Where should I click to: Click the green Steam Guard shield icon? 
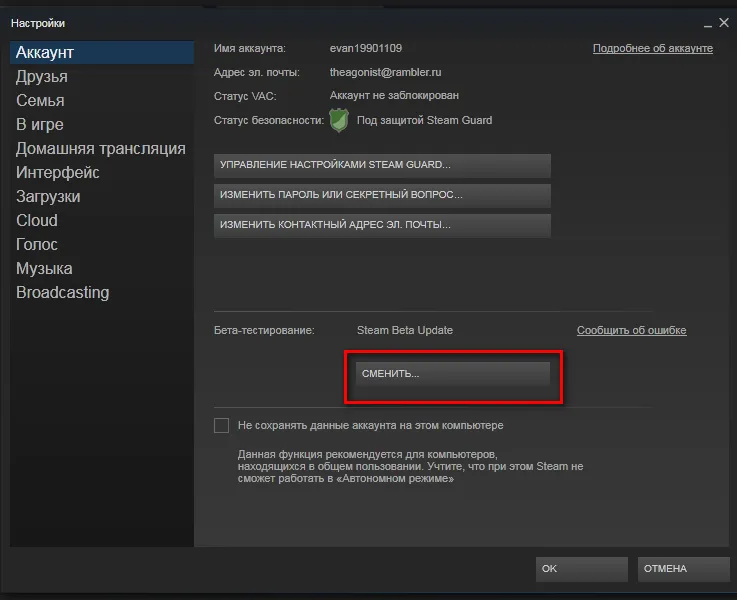pyautogui.click(x=339, y=120)
